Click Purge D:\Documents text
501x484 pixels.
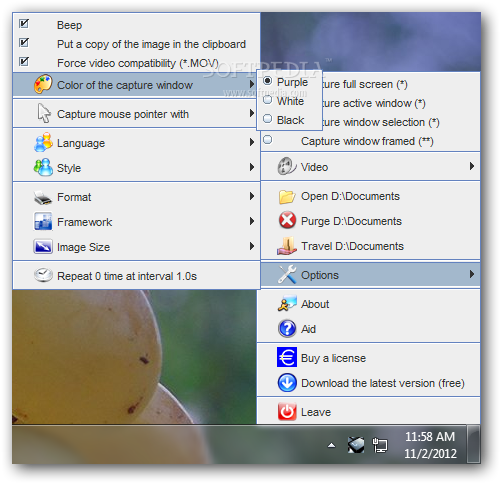351,221
